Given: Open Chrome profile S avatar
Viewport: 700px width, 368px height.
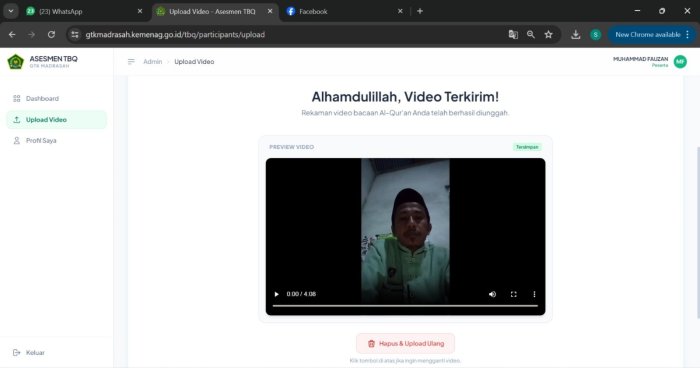Looking at the screenshot, I should click(595, 34).
